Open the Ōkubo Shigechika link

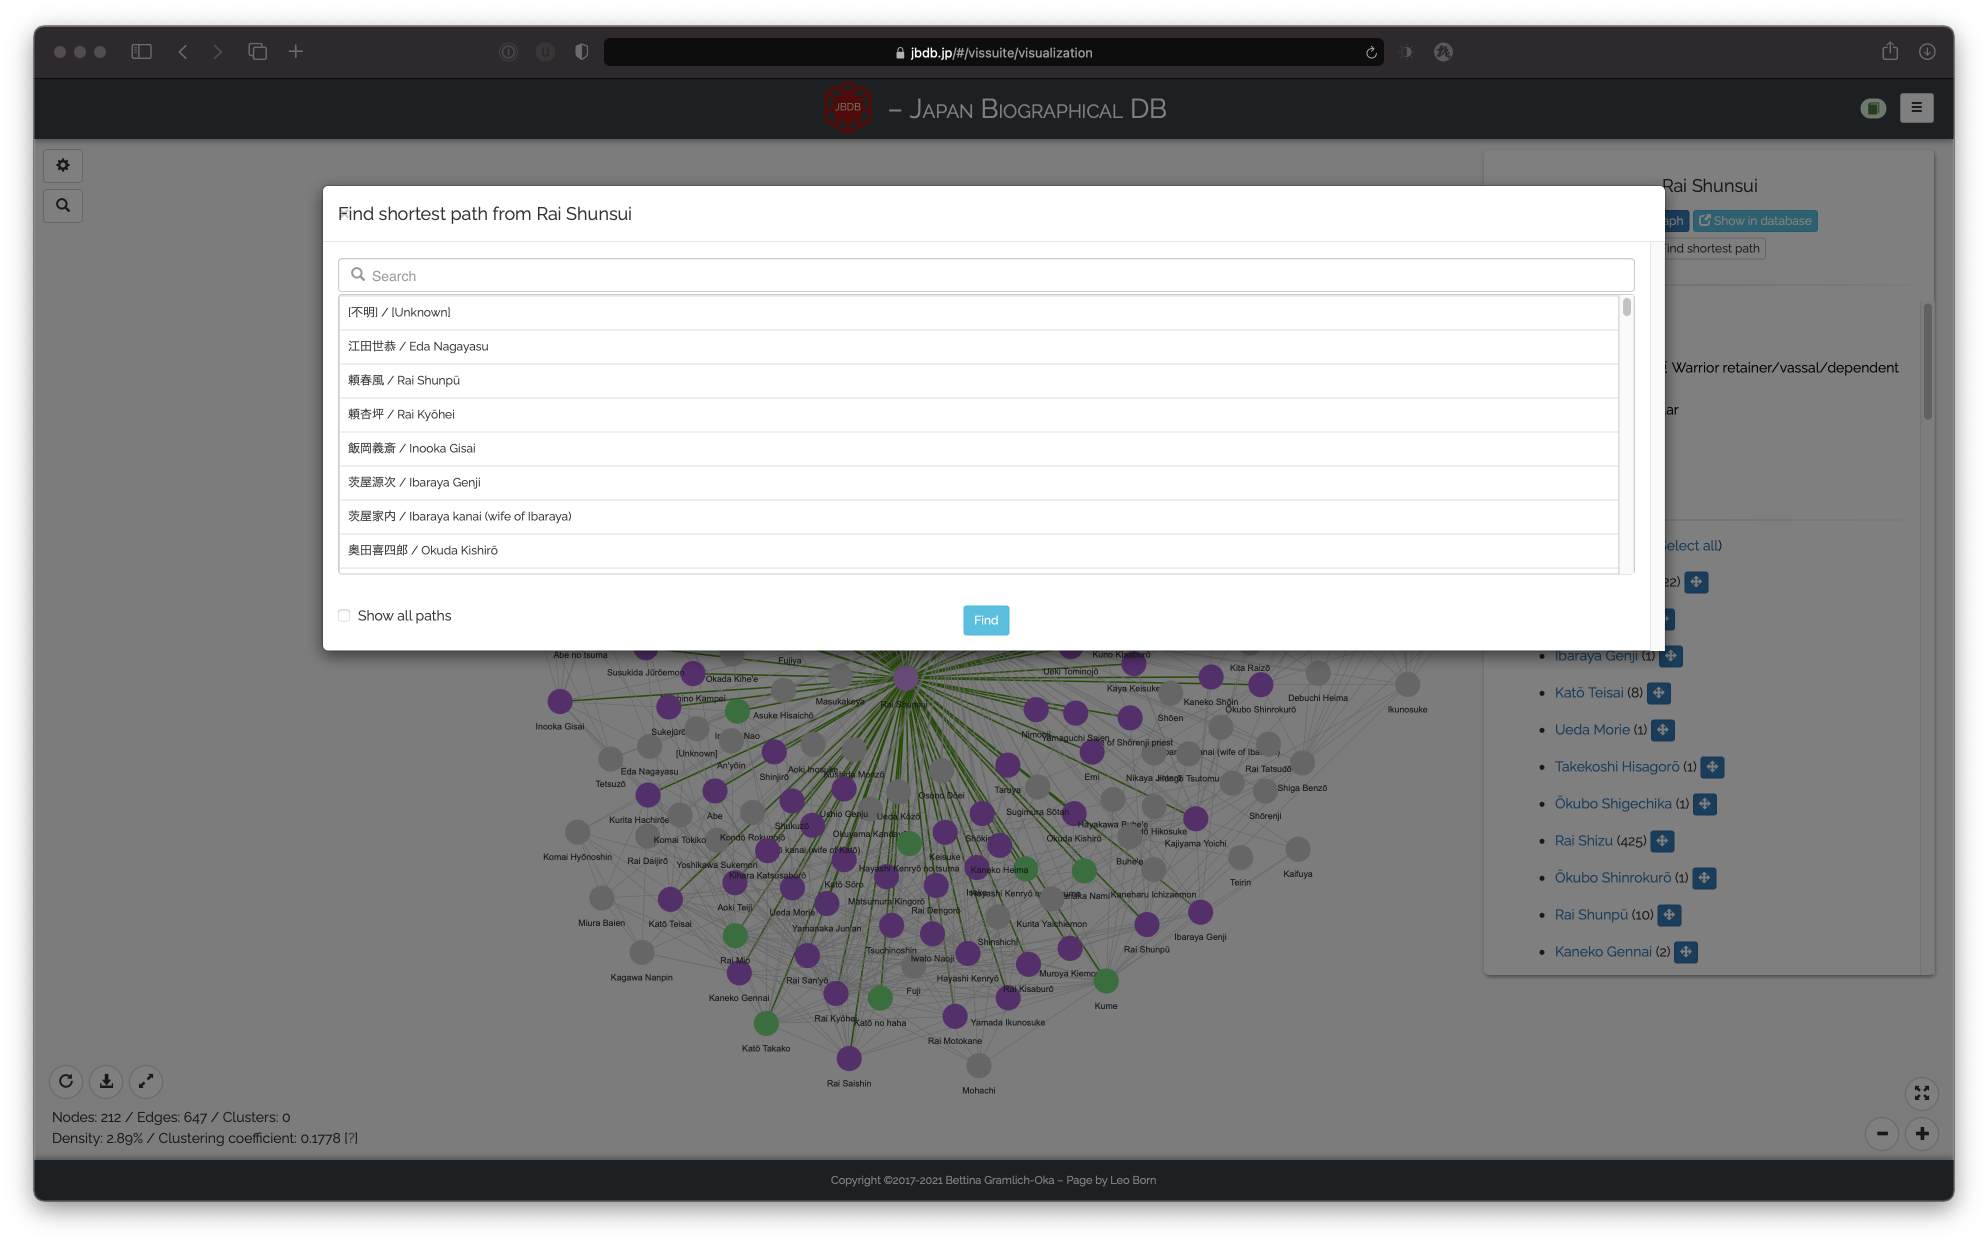[1612, 804]
